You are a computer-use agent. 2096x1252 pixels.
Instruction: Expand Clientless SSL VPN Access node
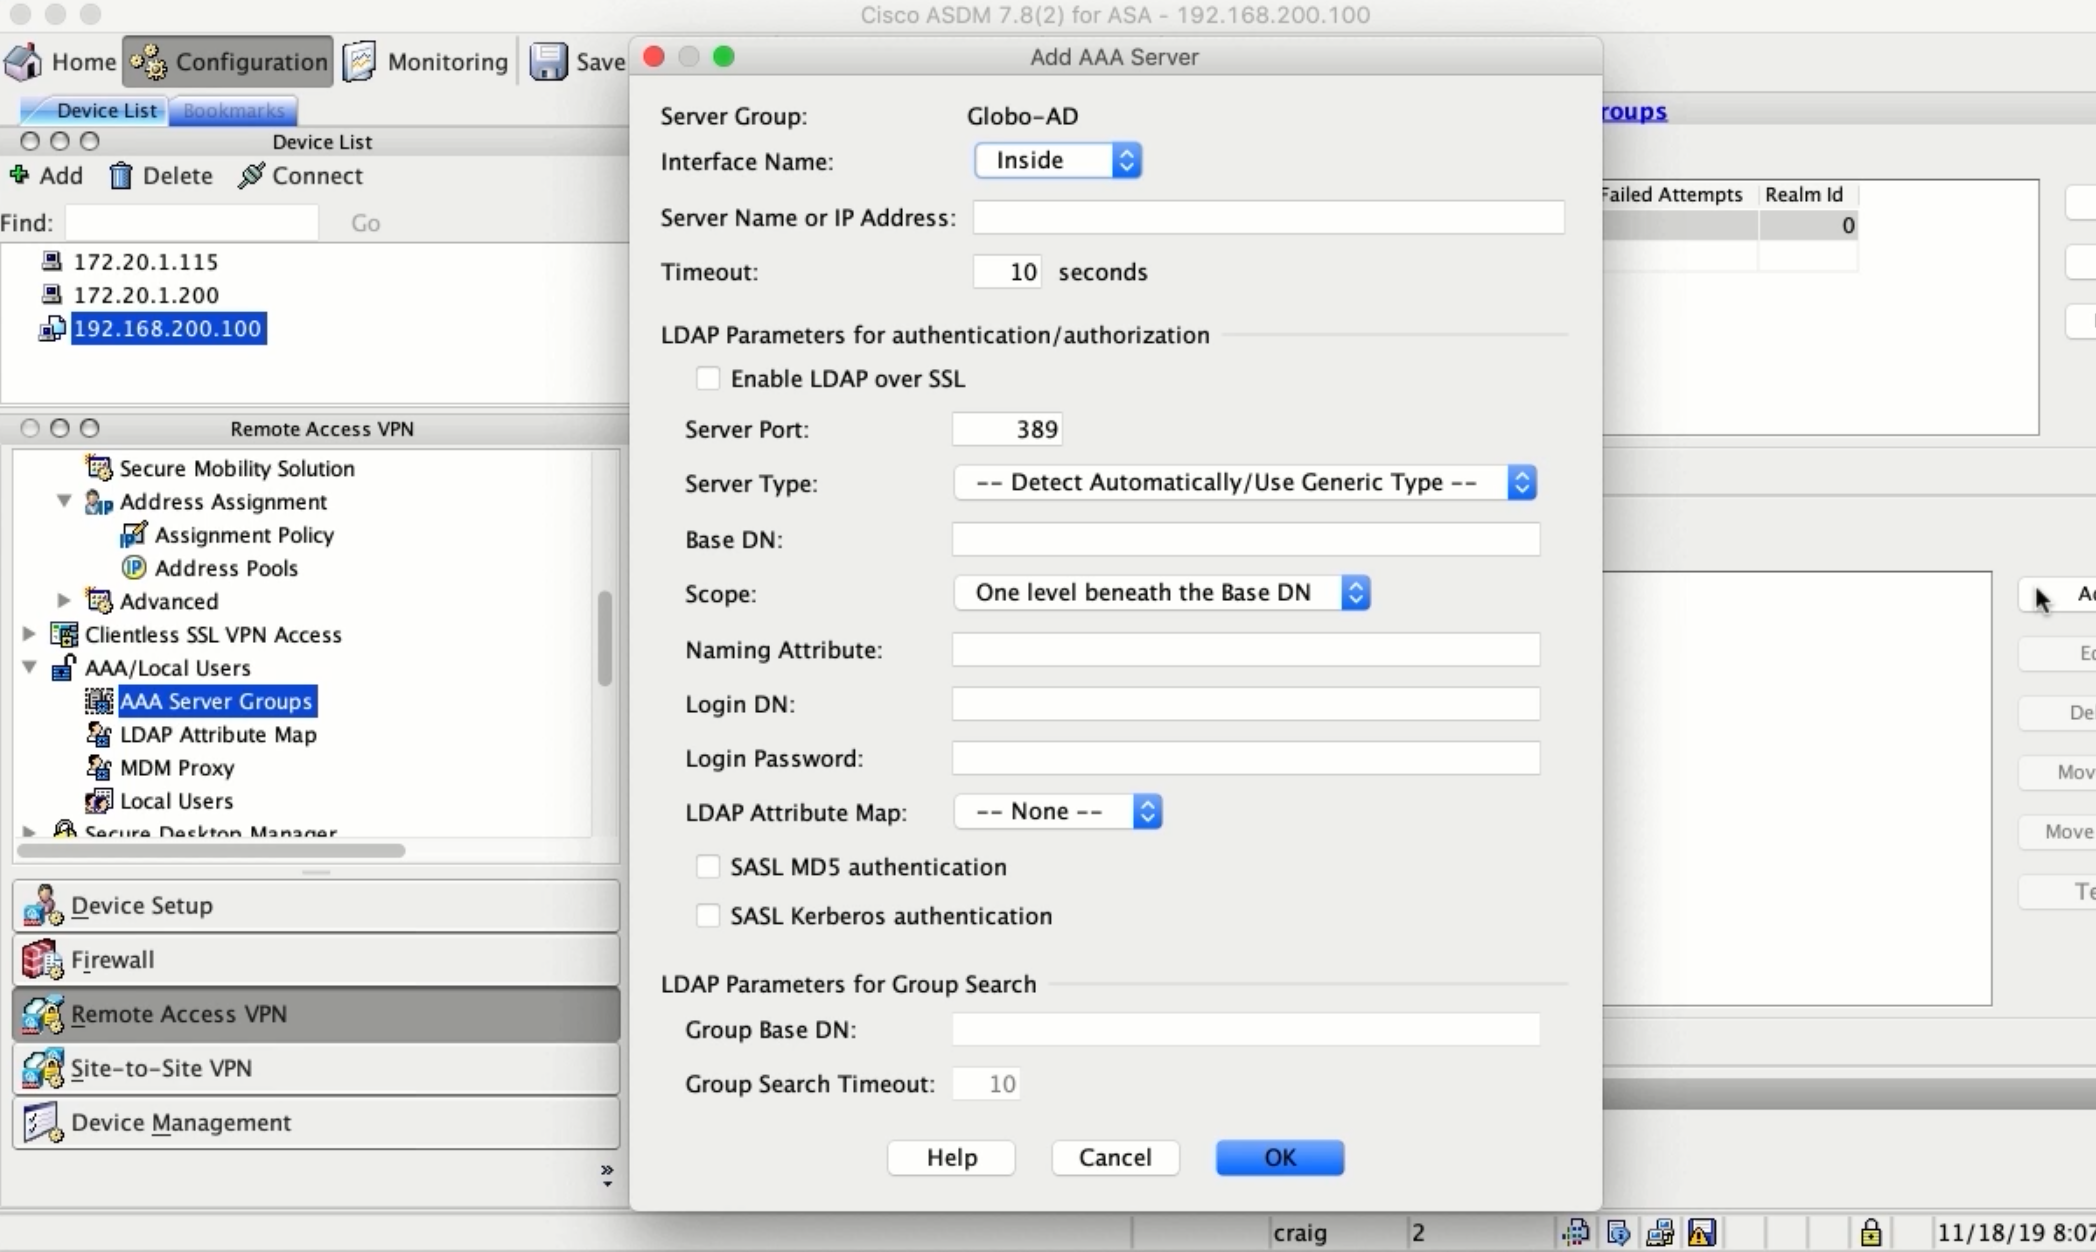[x=29, y=634]
